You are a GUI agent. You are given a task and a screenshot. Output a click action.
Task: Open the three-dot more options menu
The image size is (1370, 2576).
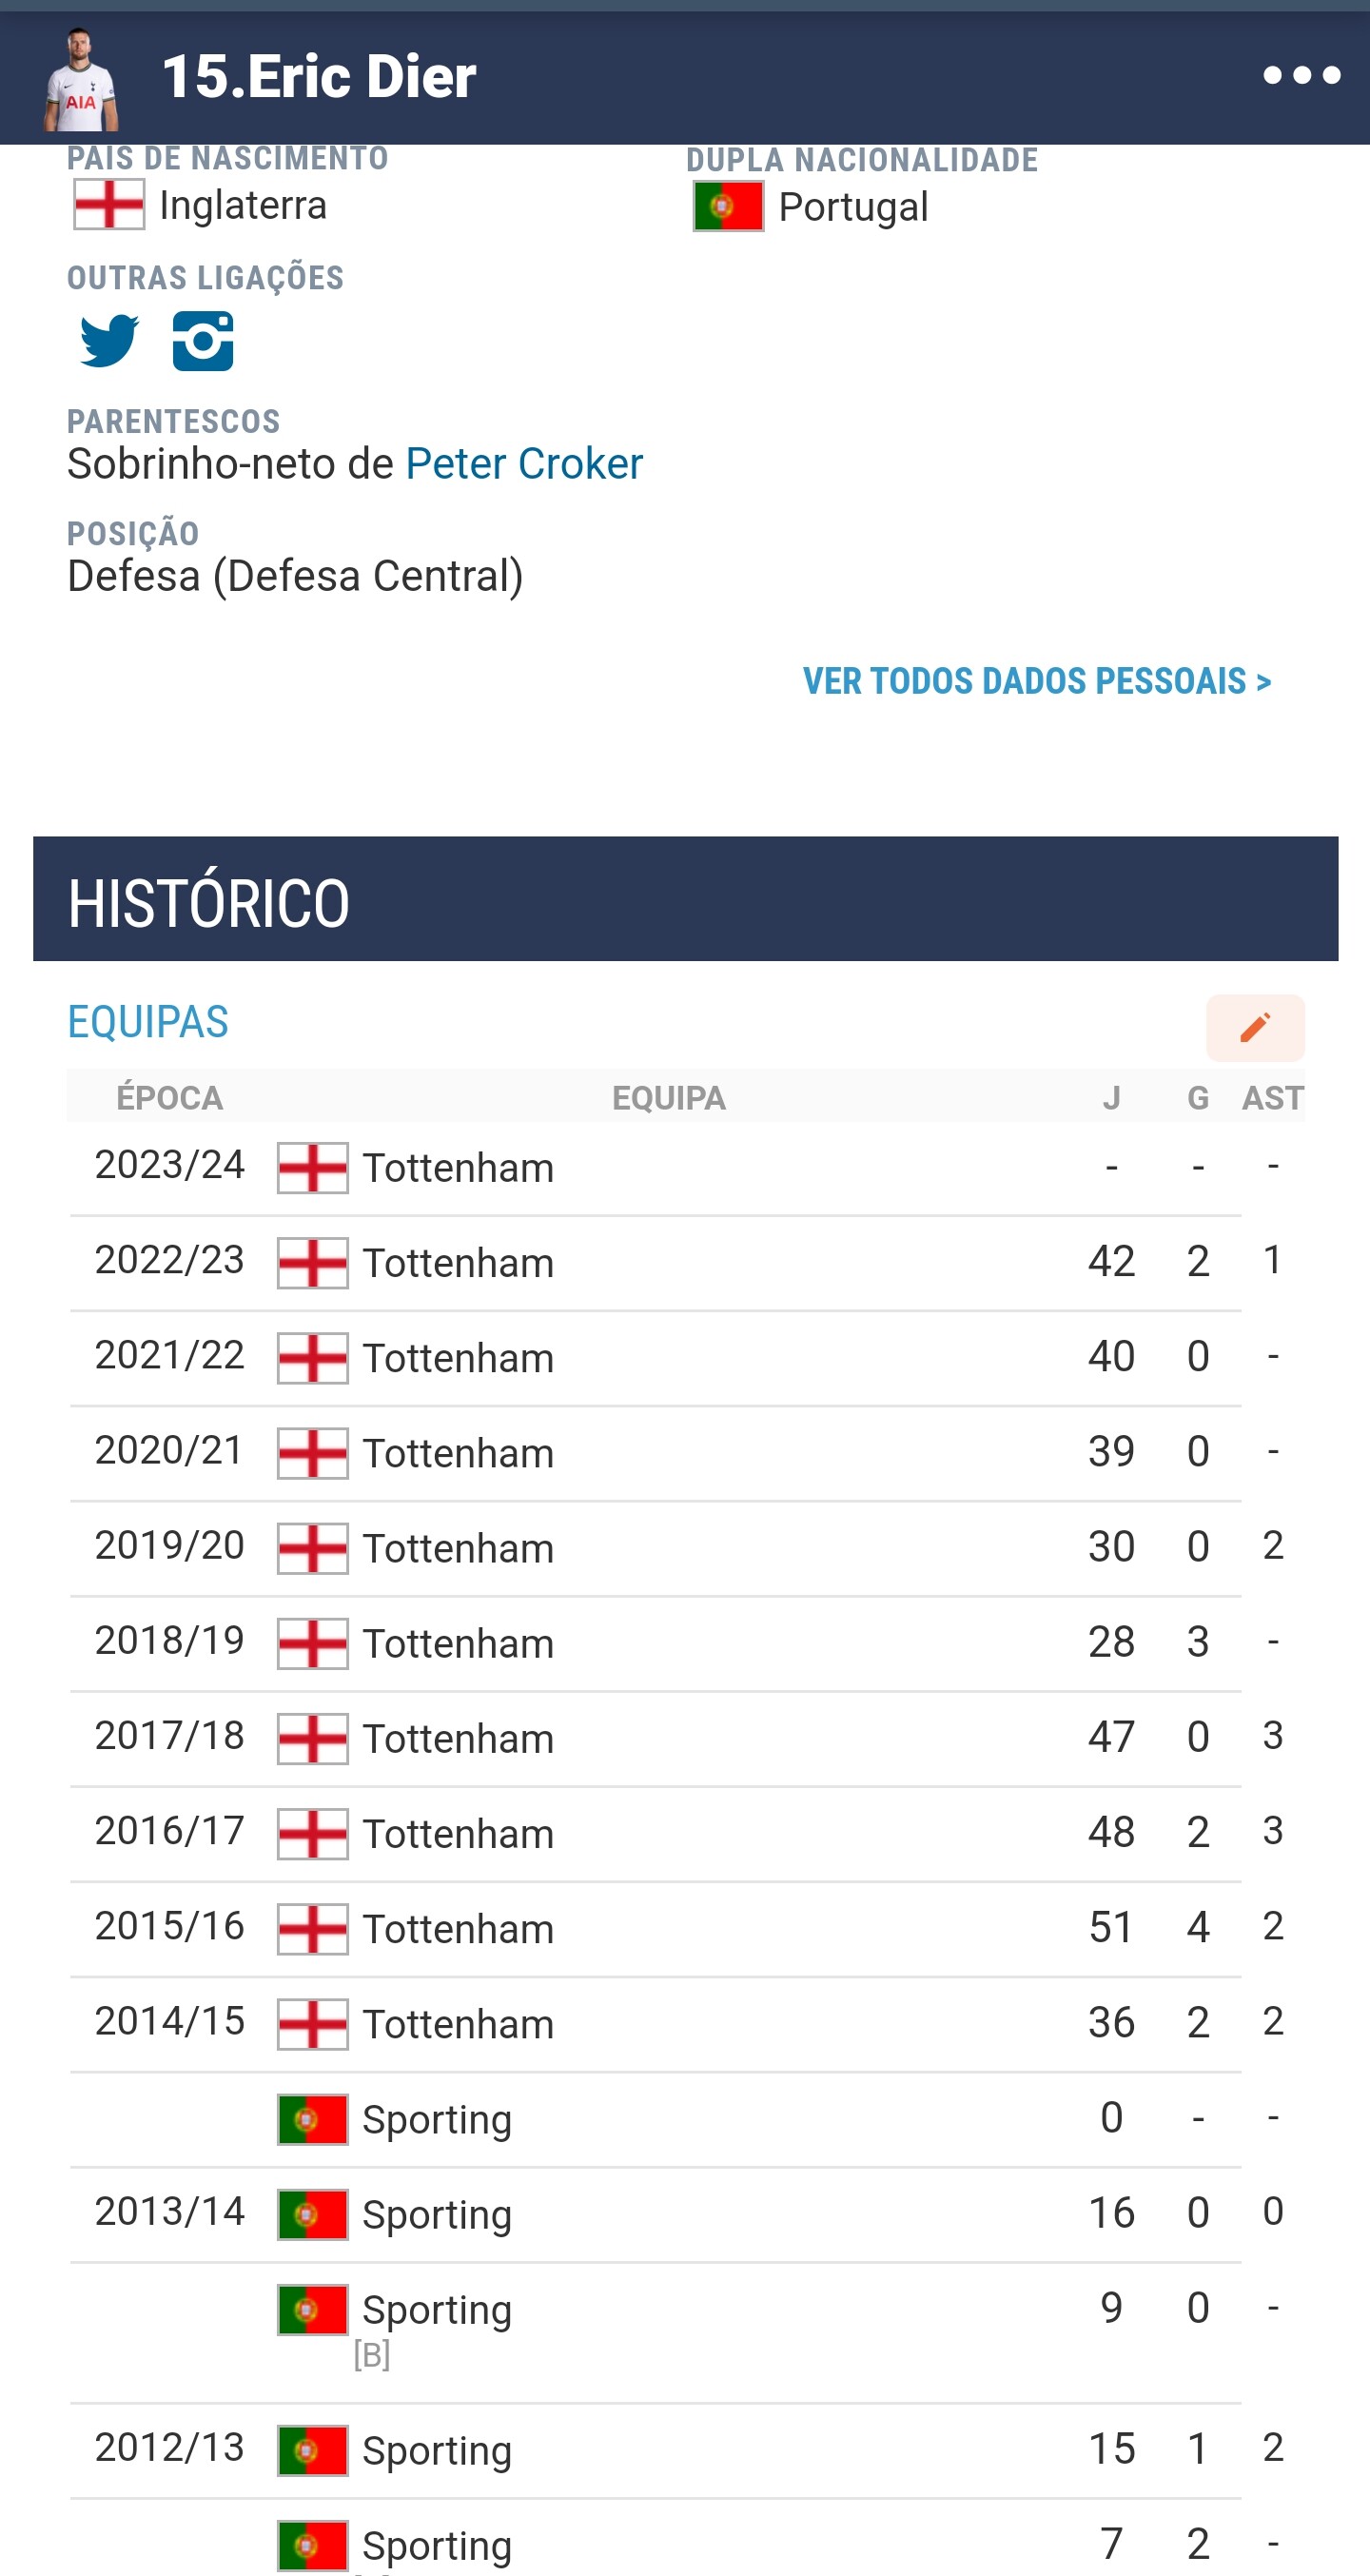click(1300, 75)
